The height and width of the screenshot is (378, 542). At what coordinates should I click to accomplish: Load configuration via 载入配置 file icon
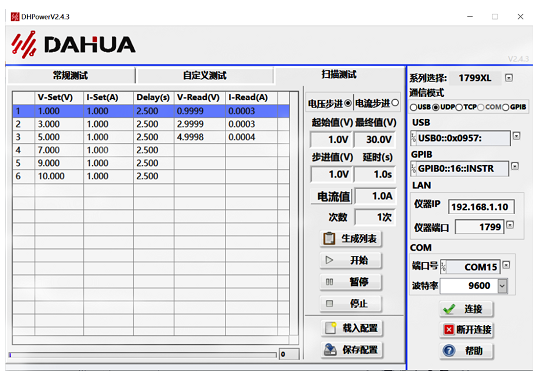coord(330,328)
